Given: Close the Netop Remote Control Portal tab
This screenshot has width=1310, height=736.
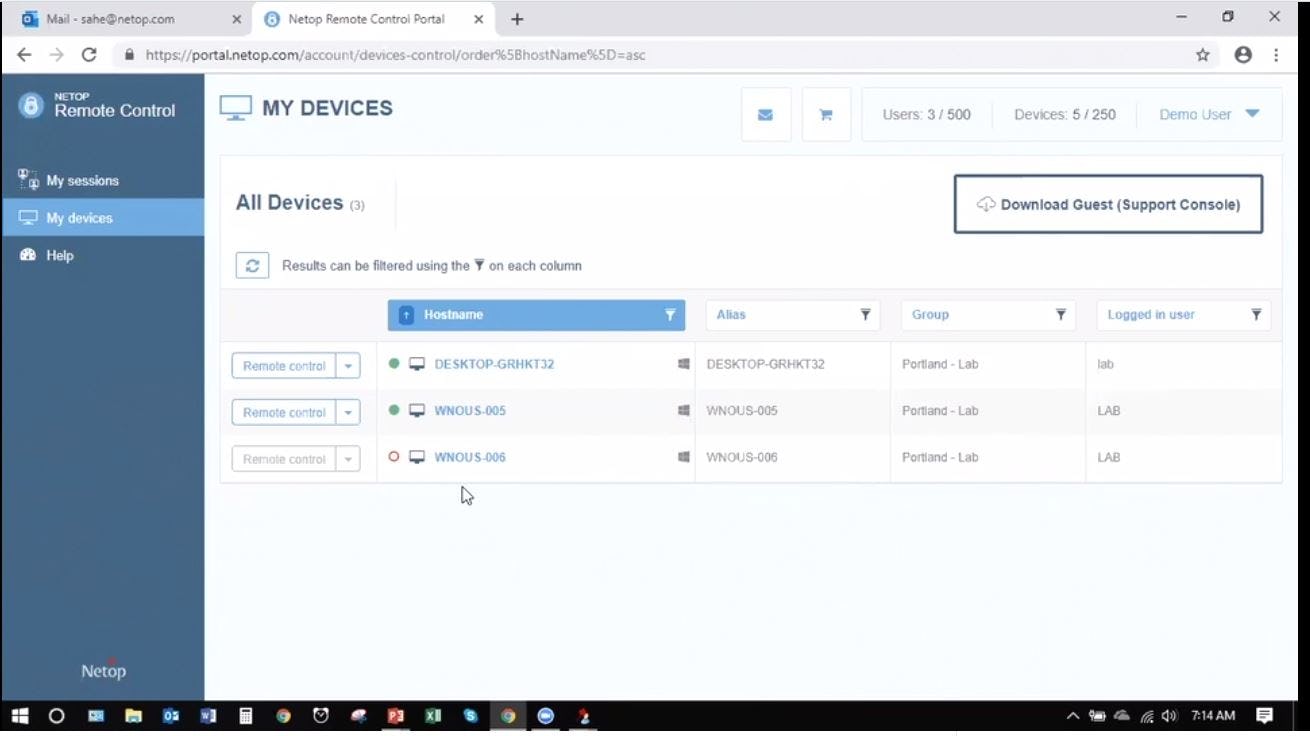Looking at the screenshot, I should click(478, 19).
